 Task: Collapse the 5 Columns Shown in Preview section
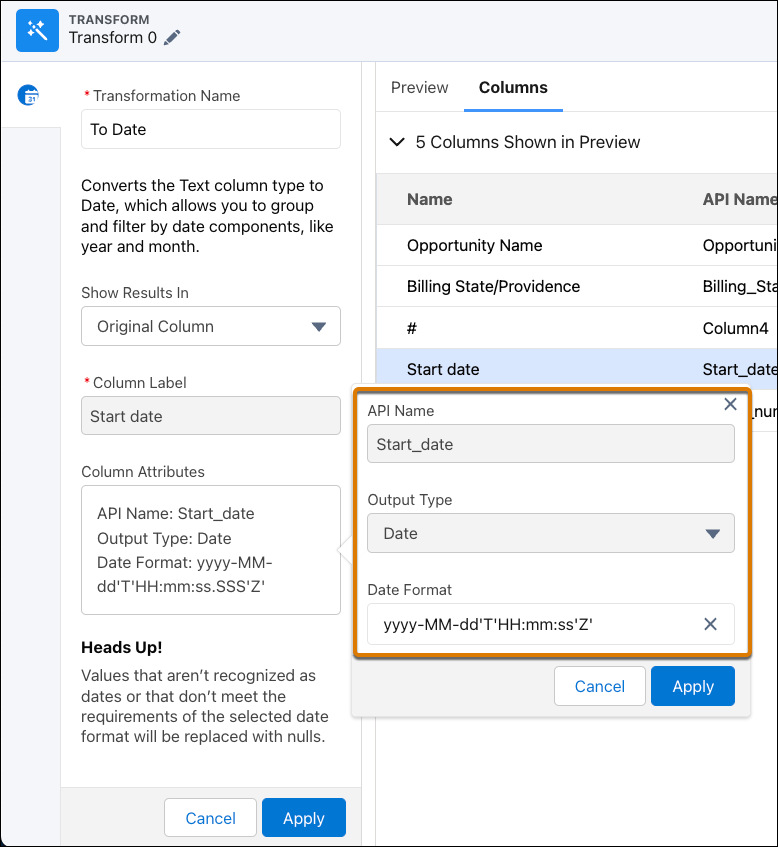click(397, 142)
